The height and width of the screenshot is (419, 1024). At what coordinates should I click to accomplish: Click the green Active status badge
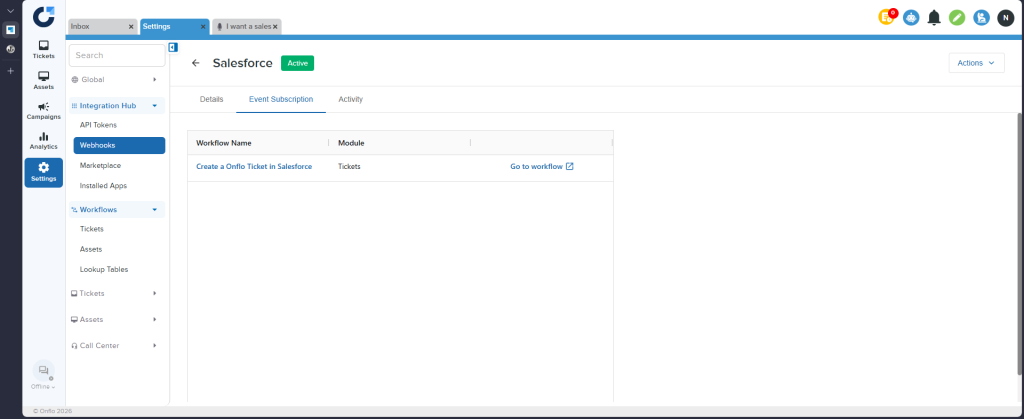[298, 63]
